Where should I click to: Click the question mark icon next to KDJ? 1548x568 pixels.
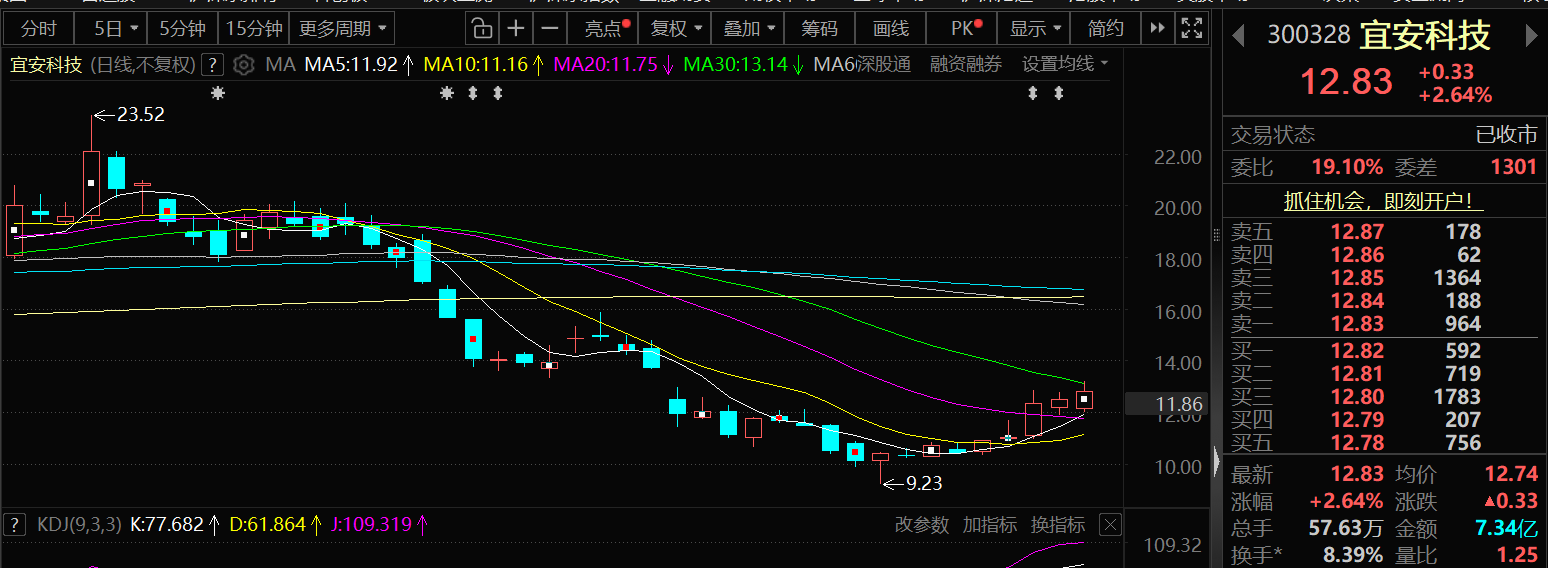pos(15,524)
